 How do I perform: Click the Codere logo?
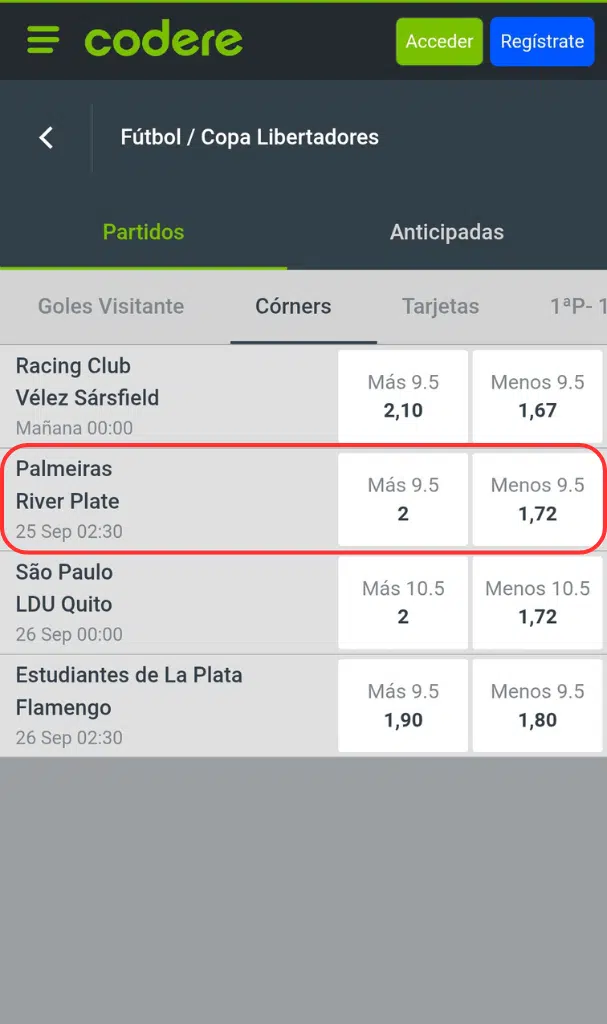point(163,41)
